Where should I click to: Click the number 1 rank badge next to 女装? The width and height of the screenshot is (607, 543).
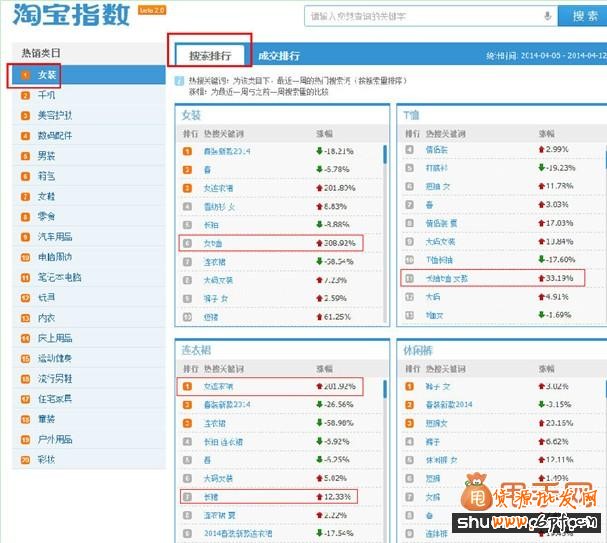pos(26,75)
